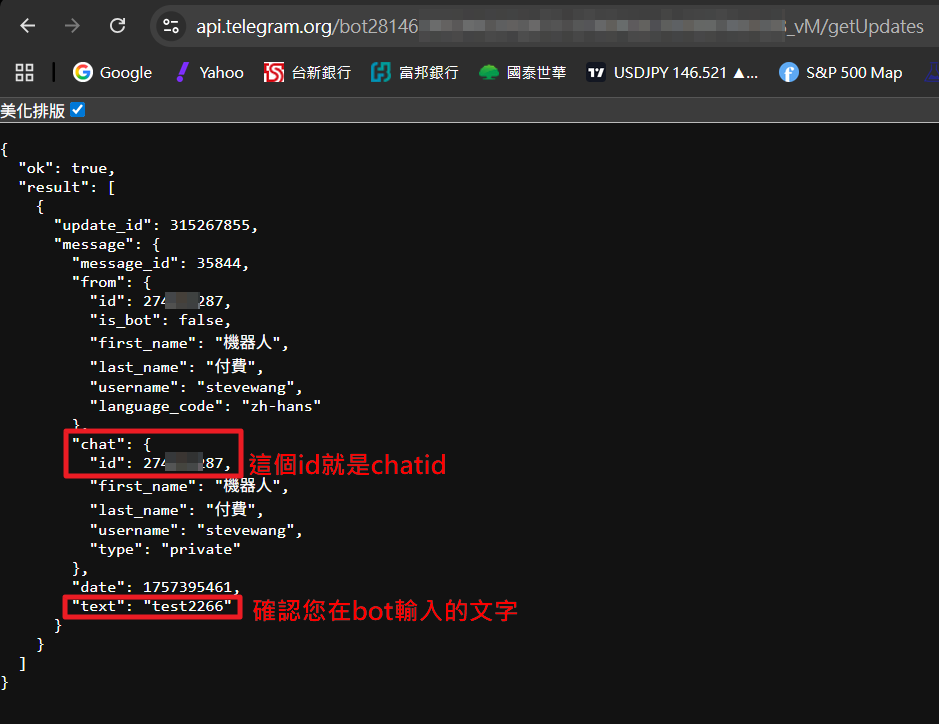Open the USDJPY 146.521 bookmark
This screenshot has width=939, height=724.
672,72
